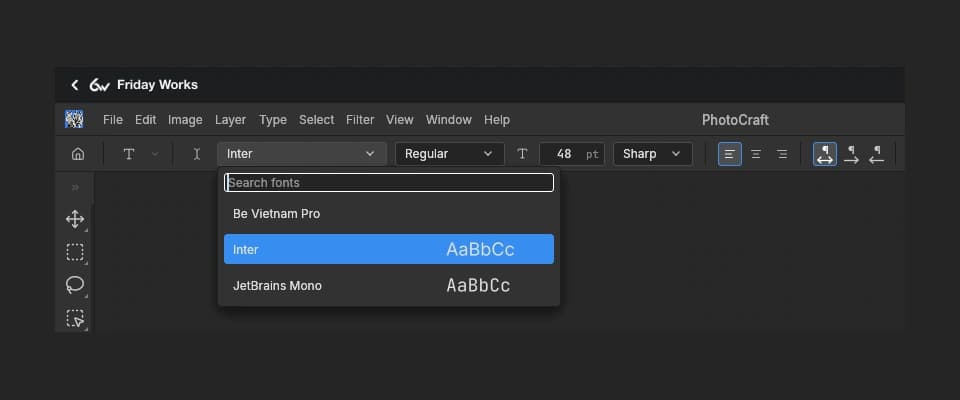Open the File menu
The height and width of the screenshot is (400, 960).
tap(113, 120)
